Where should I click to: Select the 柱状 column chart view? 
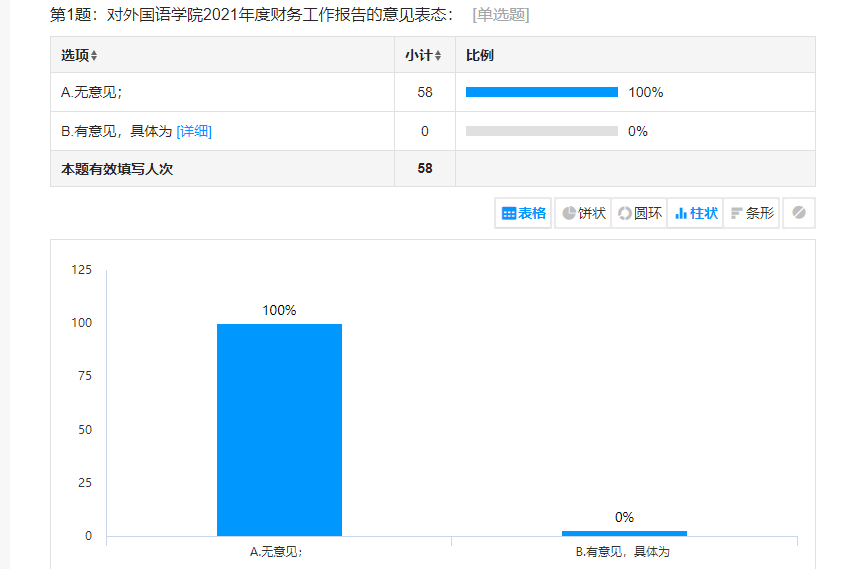(696, 213)
